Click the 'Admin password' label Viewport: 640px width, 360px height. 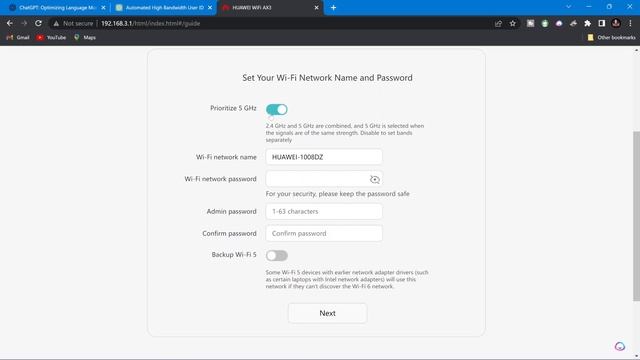[x=231, y=211]
